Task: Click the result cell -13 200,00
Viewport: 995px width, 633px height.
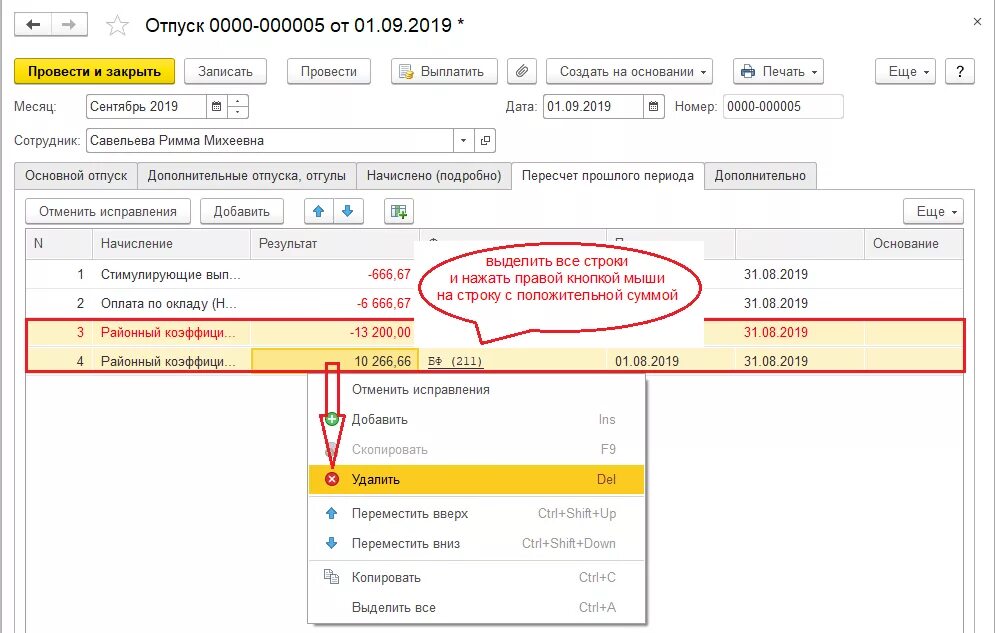Action: 334,332
